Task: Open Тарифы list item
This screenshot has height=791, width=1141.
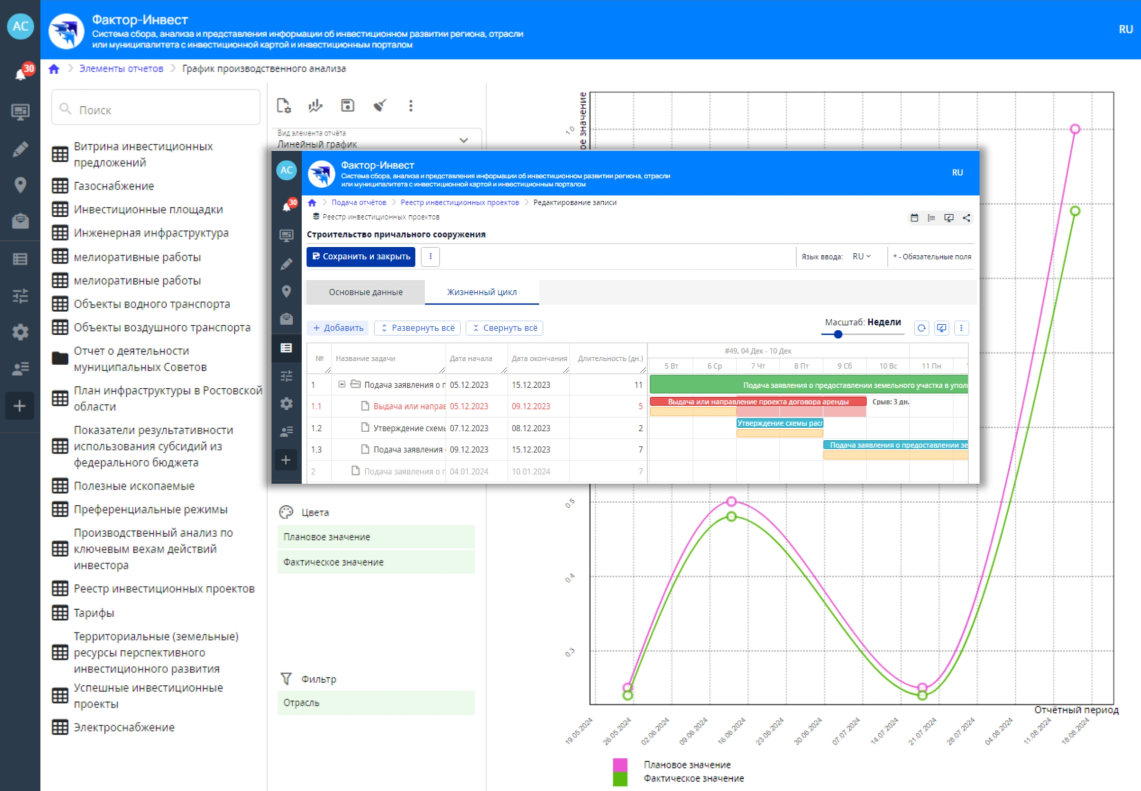Action: coord(93,613)
